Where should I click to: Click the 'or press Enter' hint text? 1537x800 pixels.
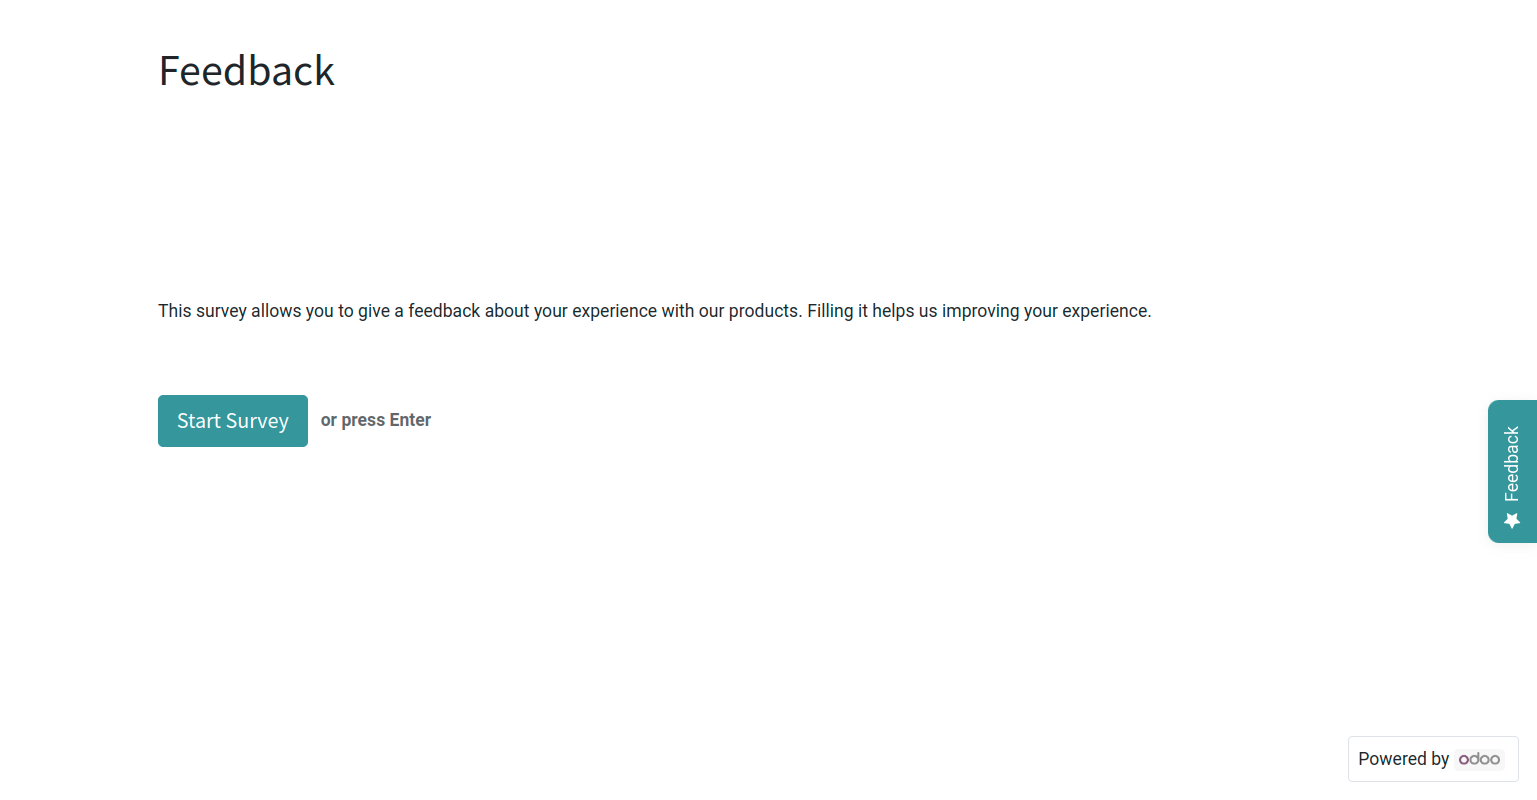pyautogui.click(x=376, y=420)
